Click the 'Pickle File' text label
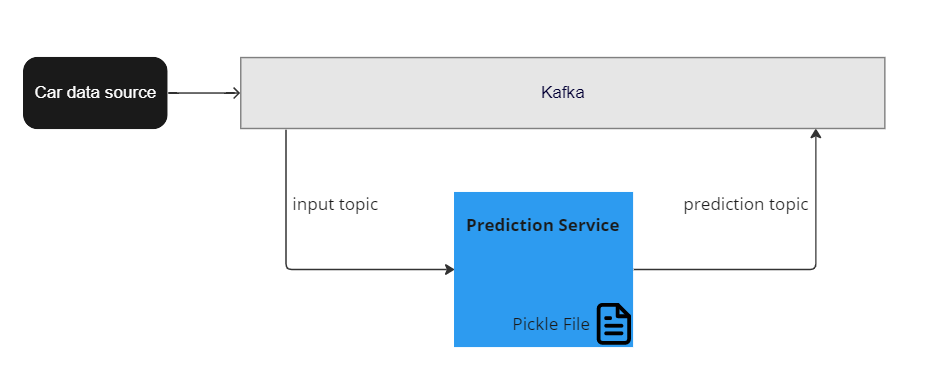Screen dimensions: 951x371 (x=551, y=324)
